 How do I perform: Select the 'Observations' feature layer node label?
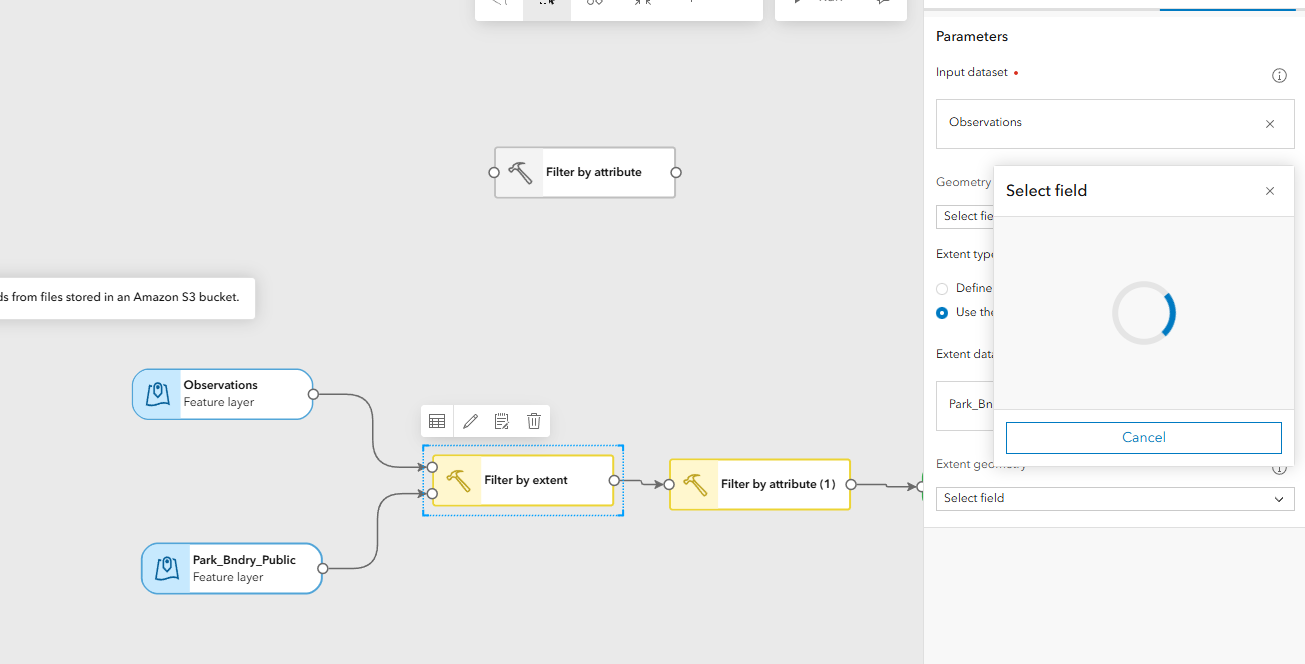(221, 385)
